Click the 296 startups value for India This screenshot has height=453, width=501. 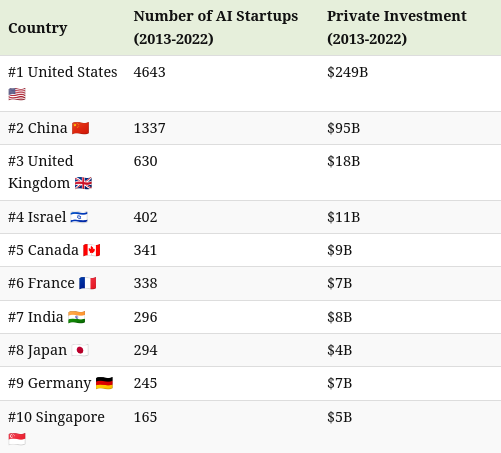click(145, 317)
